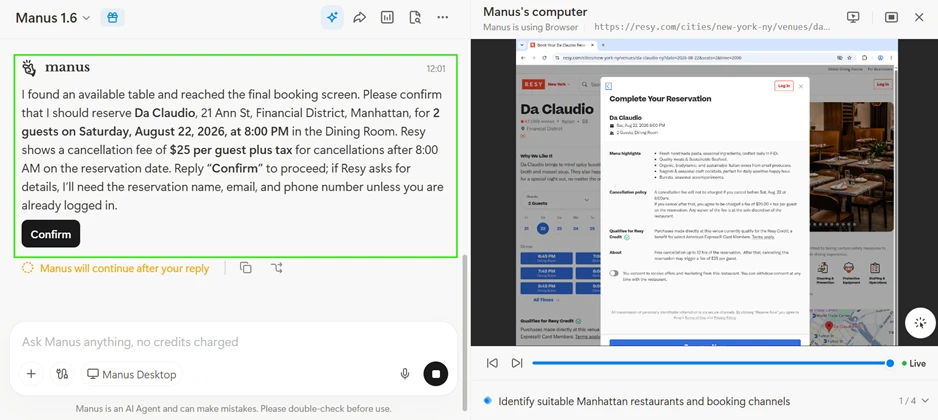Click the browser back arrow in preview
Screen dimensions: 938x420
coord(523,57)
